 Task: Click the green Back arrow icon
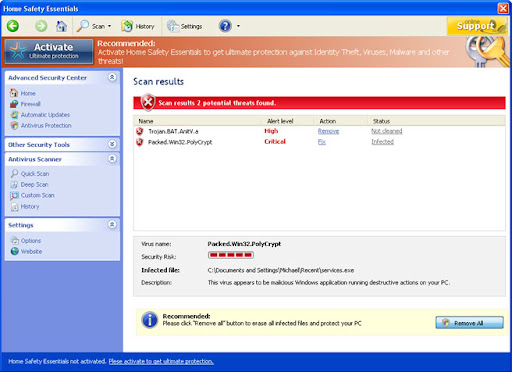13,26
